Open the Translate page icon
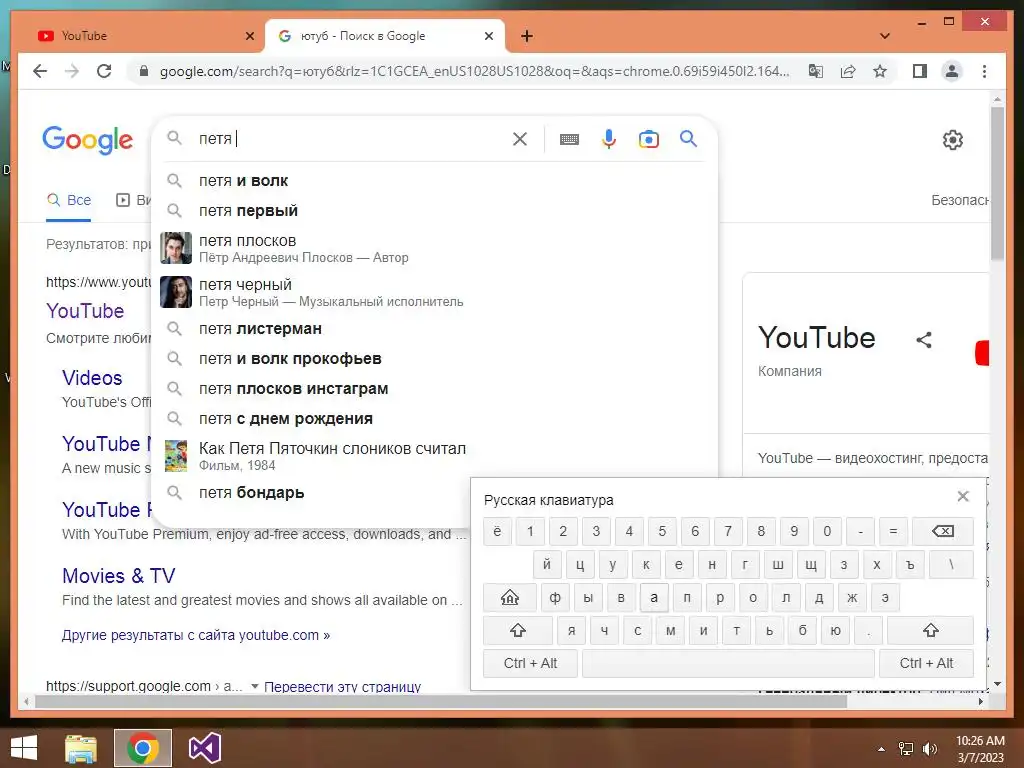 816,71
